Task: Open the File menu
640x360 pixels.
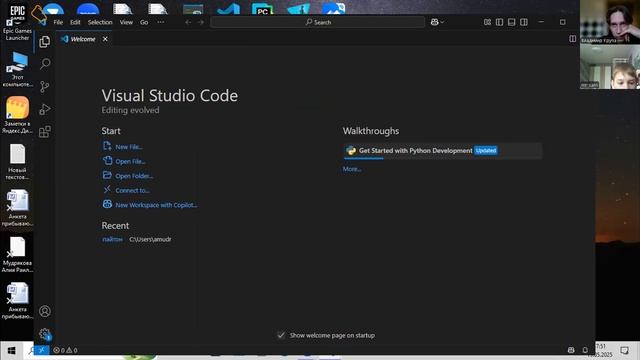Action: [58, 22]
